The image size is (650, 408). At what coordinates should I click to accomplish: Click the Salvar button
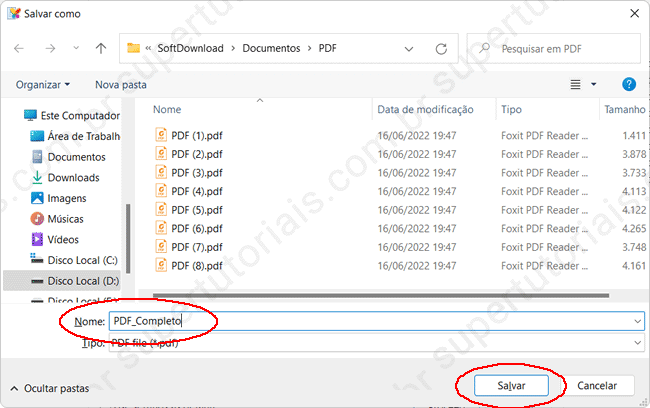click(511, 385)
